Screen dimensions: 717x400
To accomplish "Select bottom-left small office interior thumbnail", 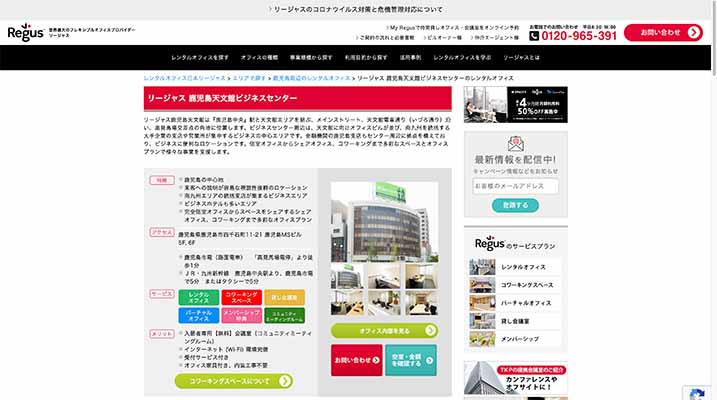I will tap(348, 303).
